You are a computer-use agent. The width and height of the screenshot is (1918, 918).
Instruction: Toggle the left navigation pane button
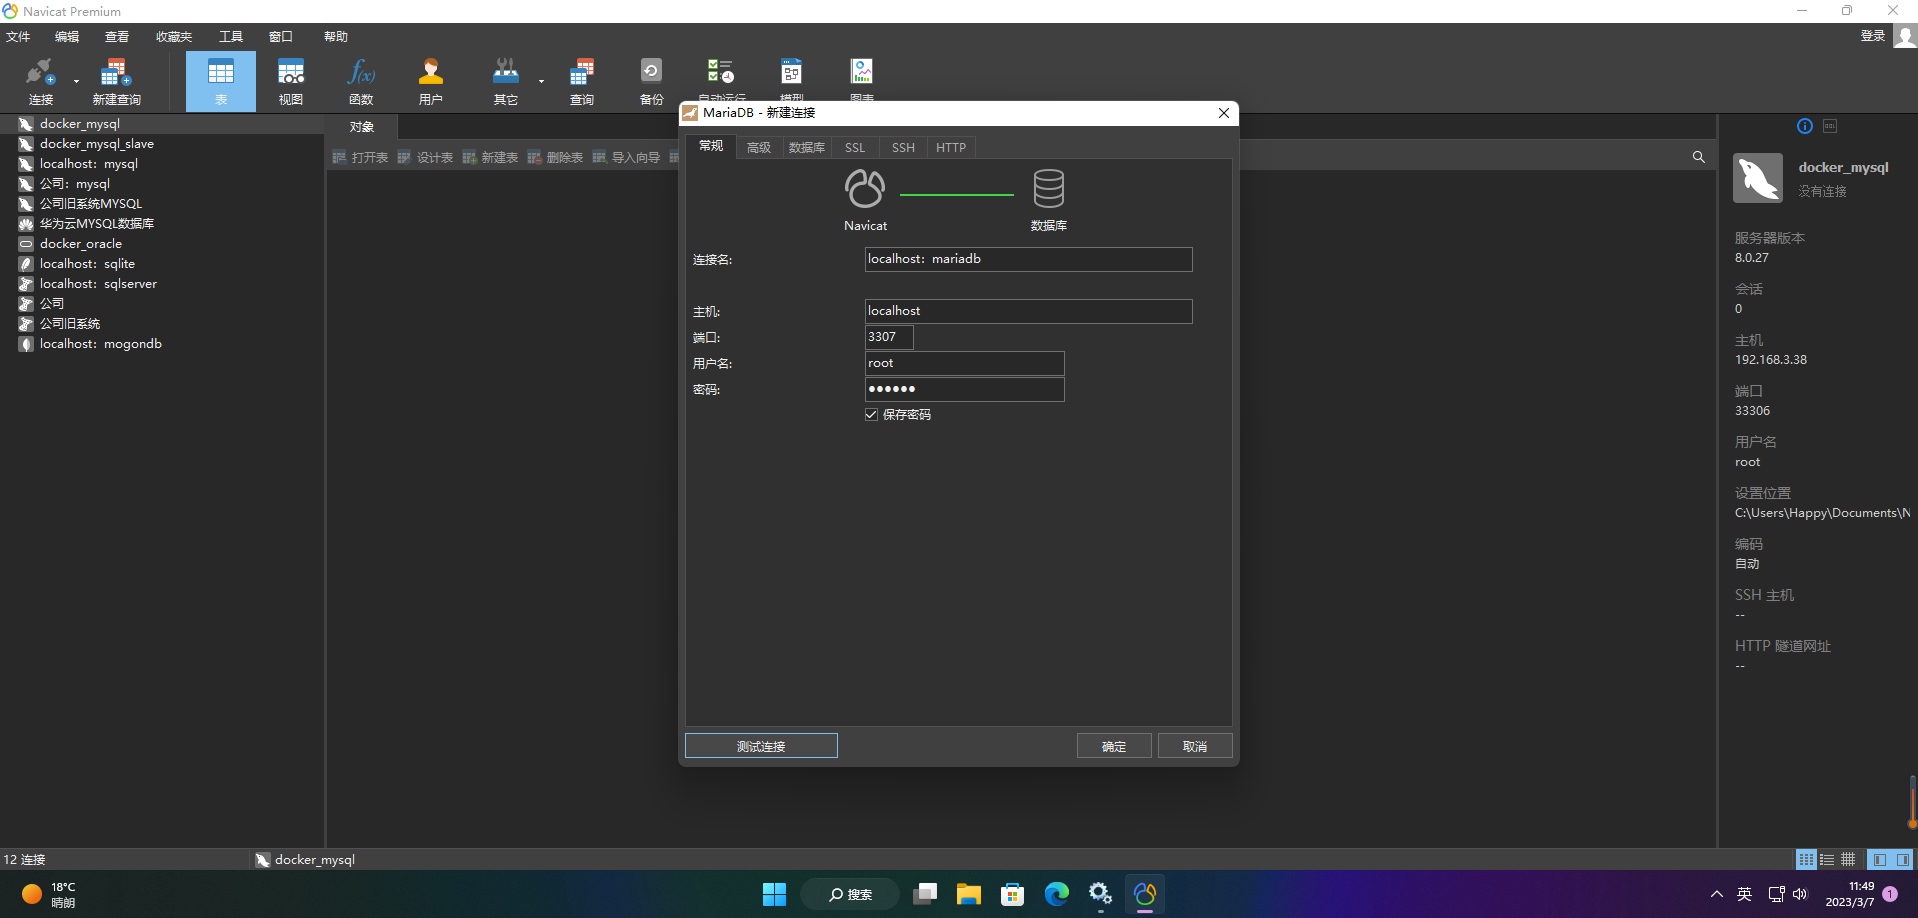tap(1880, 859)
